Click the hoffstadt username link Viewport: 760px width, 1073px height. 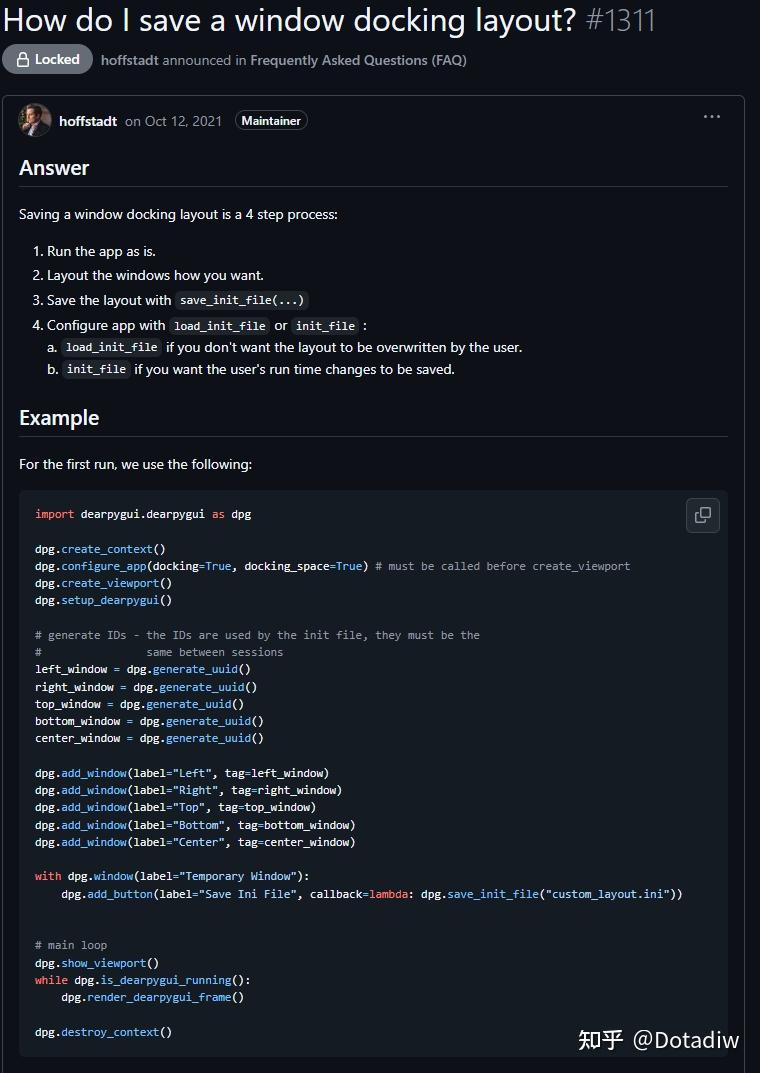coord(88,120)
